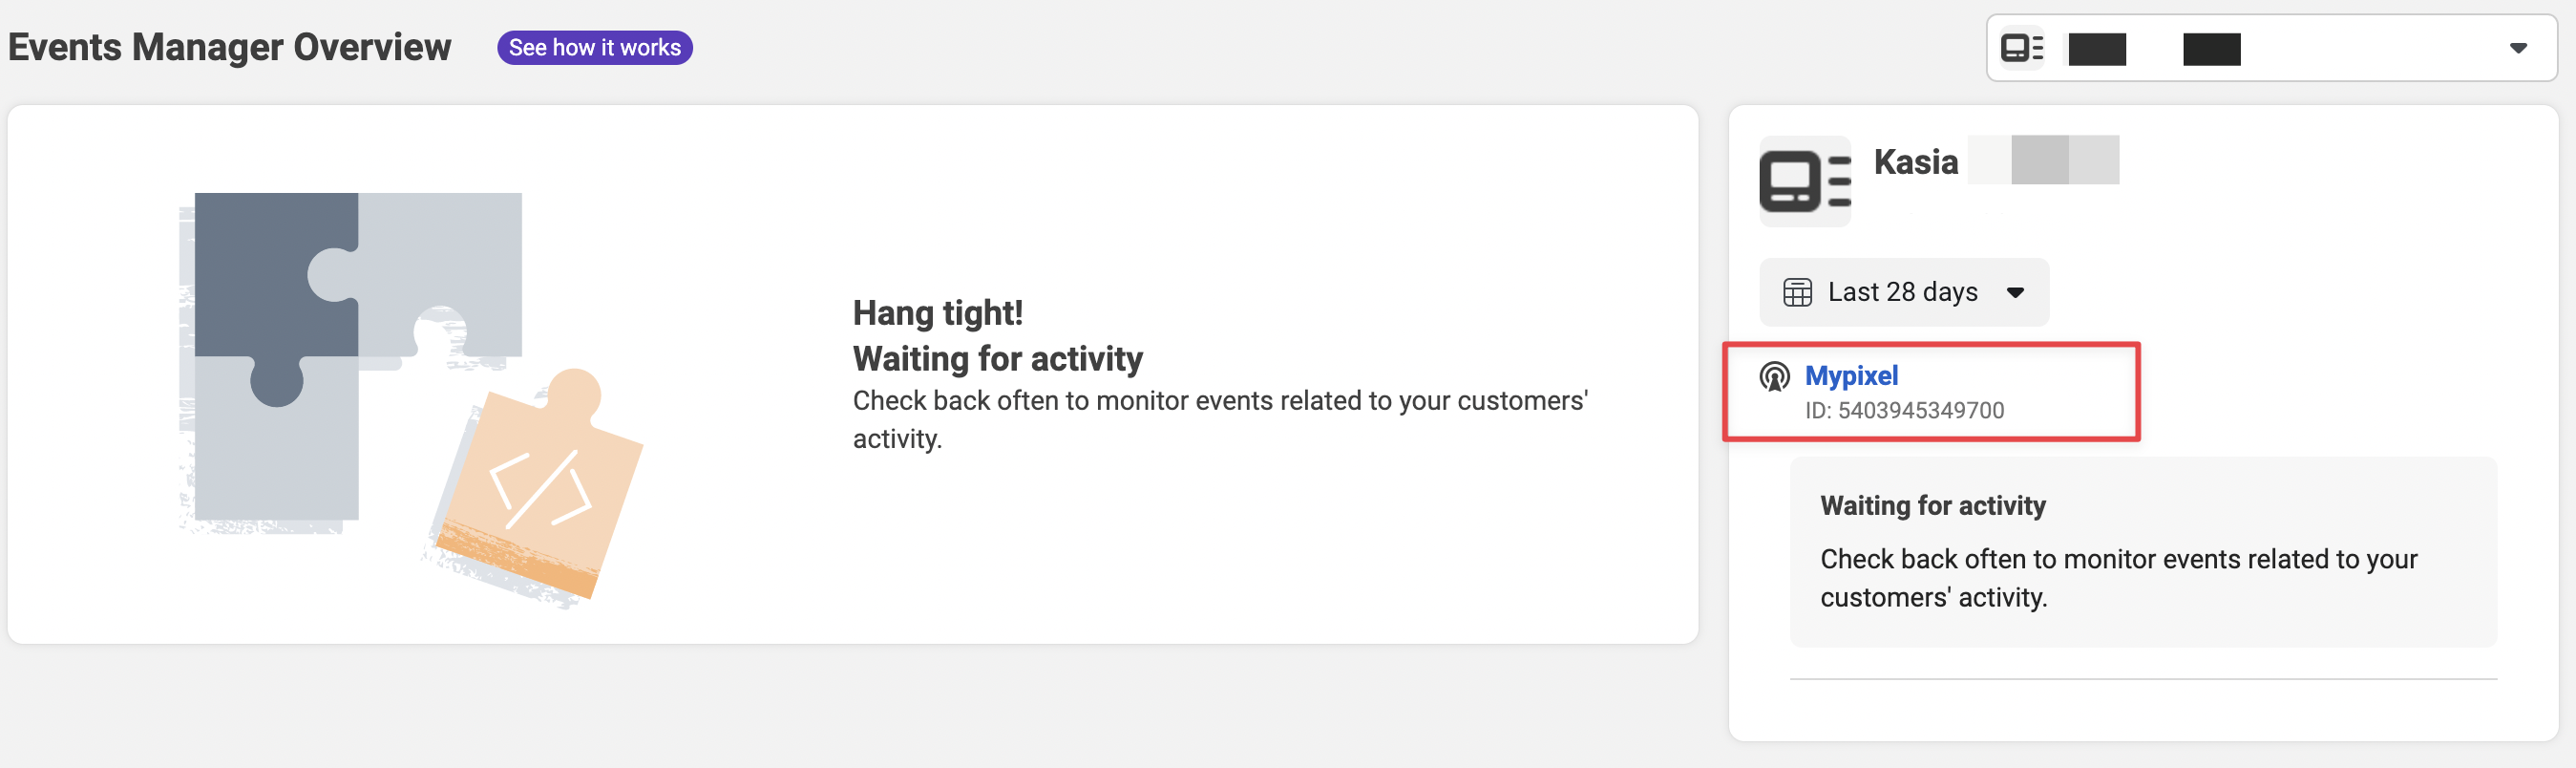Click the calendar icon in date selector
Screen dimensions: 2576x768
[1797, 292]
